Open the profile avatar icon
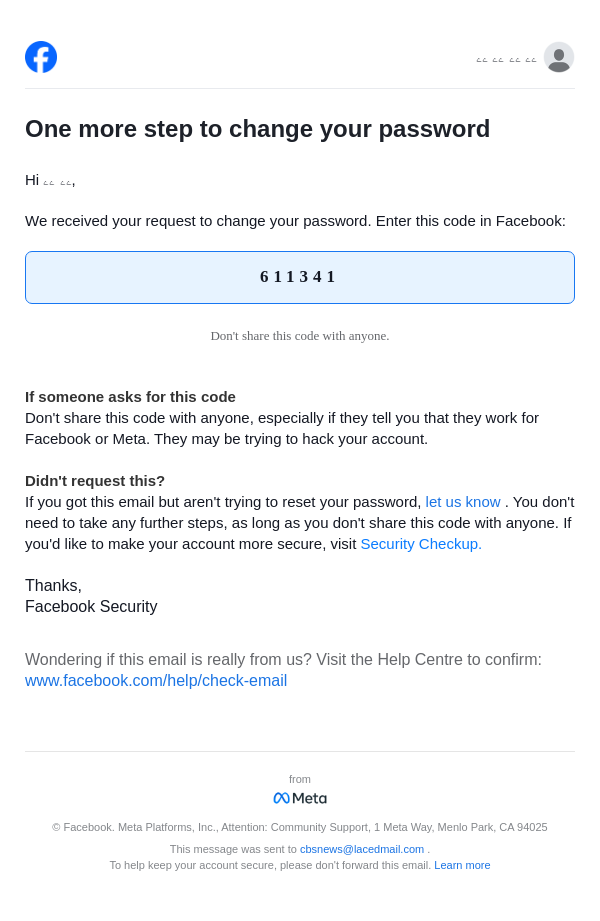This screenshot has width=600, height=921. click(x=558, y=57)
